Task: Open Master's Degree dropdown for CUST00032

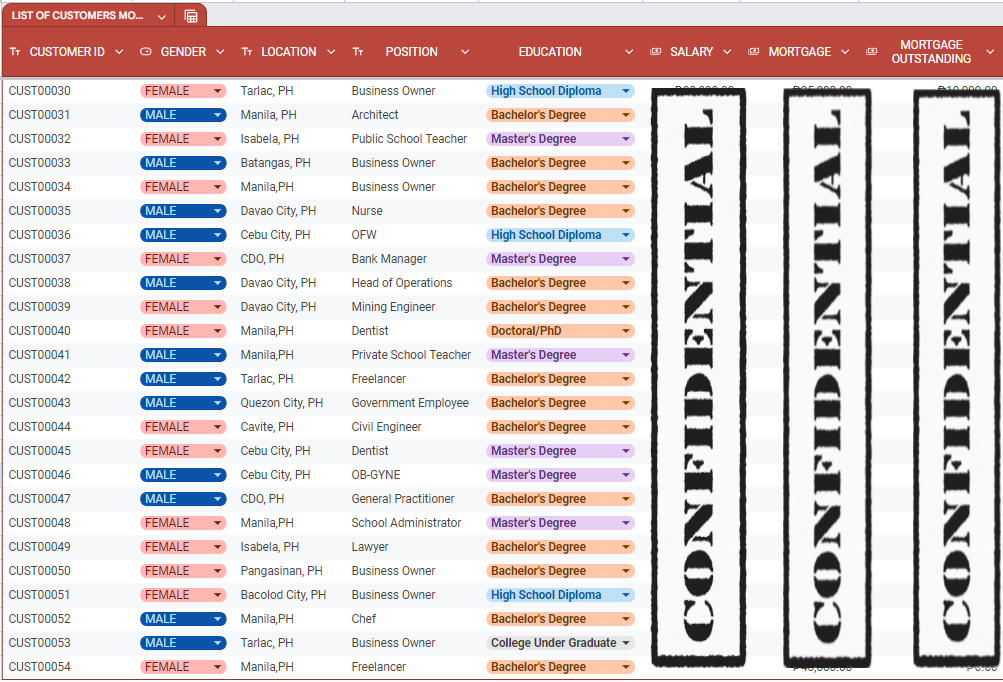Action: (560, 139)
